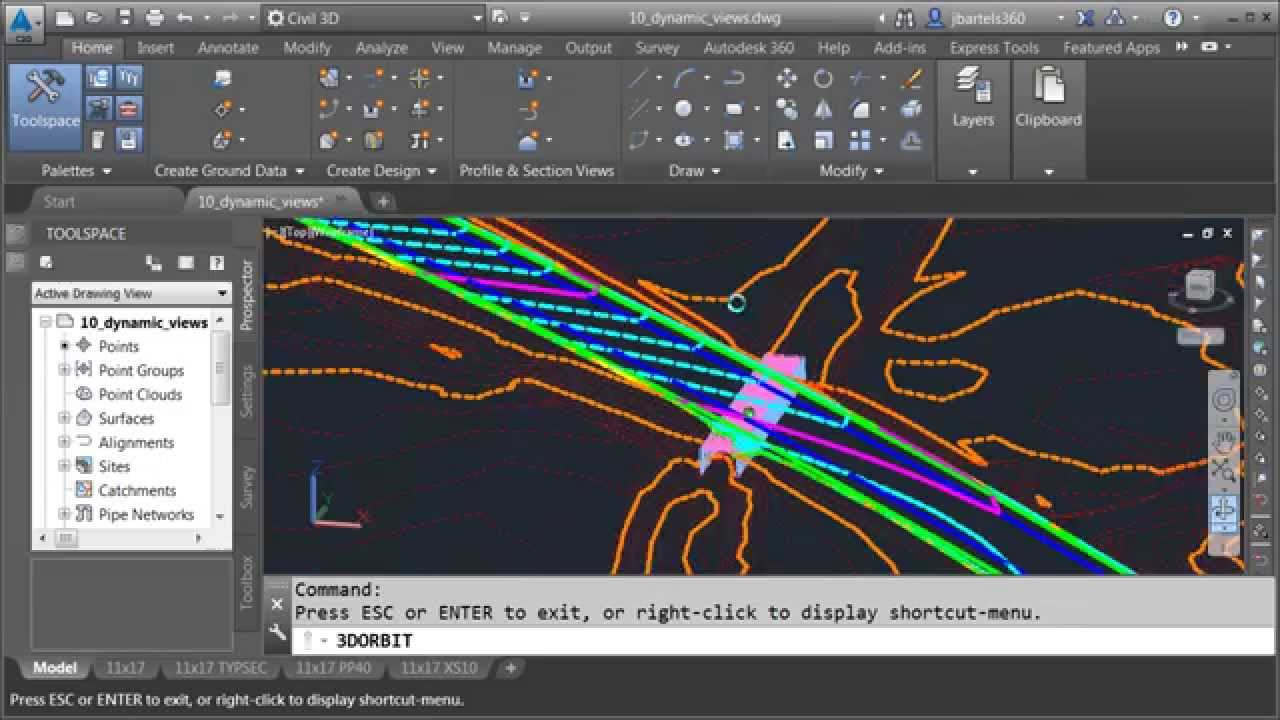Screen dimensions: 1280x720
Task: Switch to the 11x17 TYPSEC layout tab
Action: click(x=221, y=668)
